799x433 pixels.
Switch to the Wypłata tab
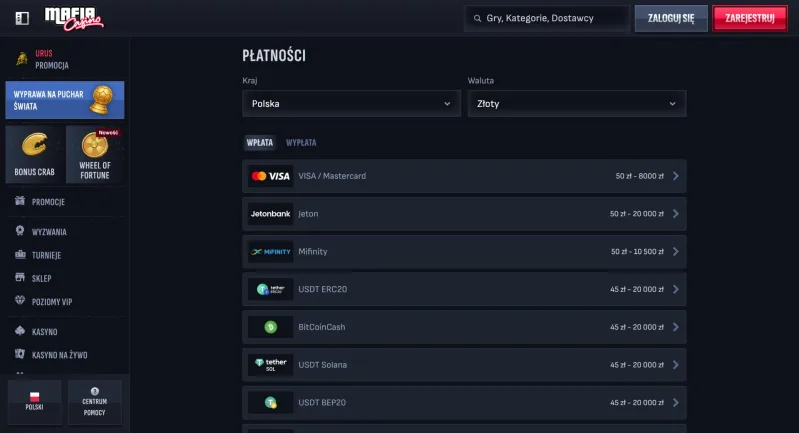[301, 143]
